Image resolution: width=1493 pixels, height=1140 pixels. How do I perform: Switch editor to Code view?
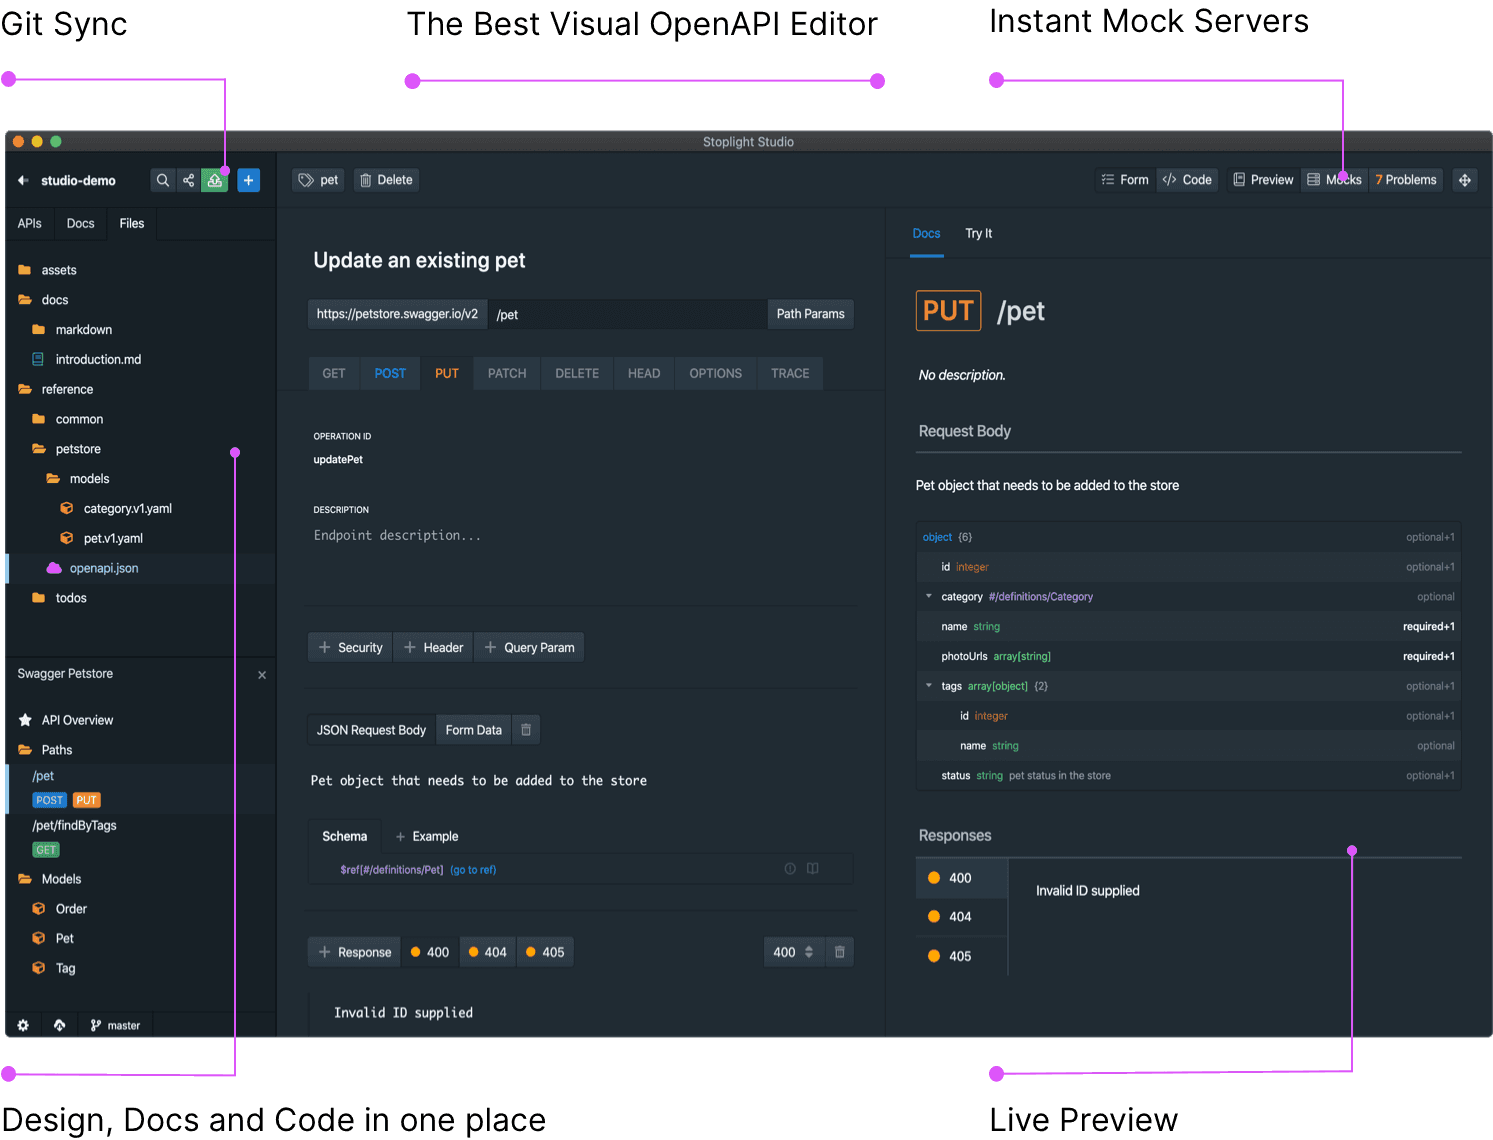click(x=1187, y=180)
